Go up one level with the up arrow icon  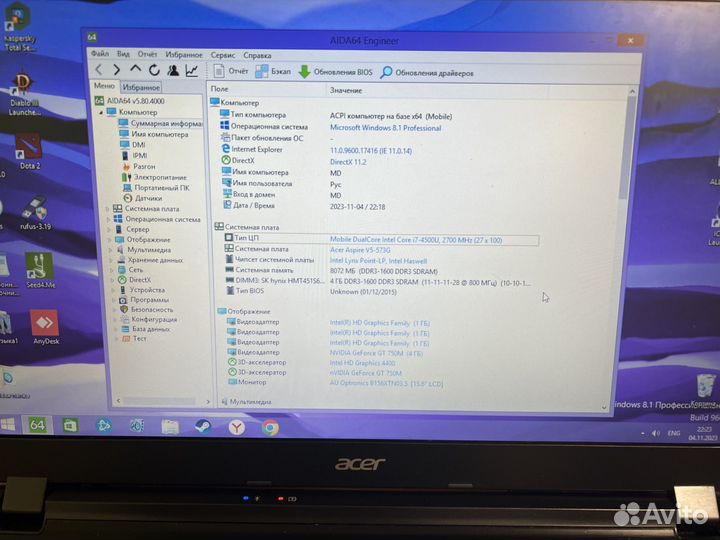[135, 70]
